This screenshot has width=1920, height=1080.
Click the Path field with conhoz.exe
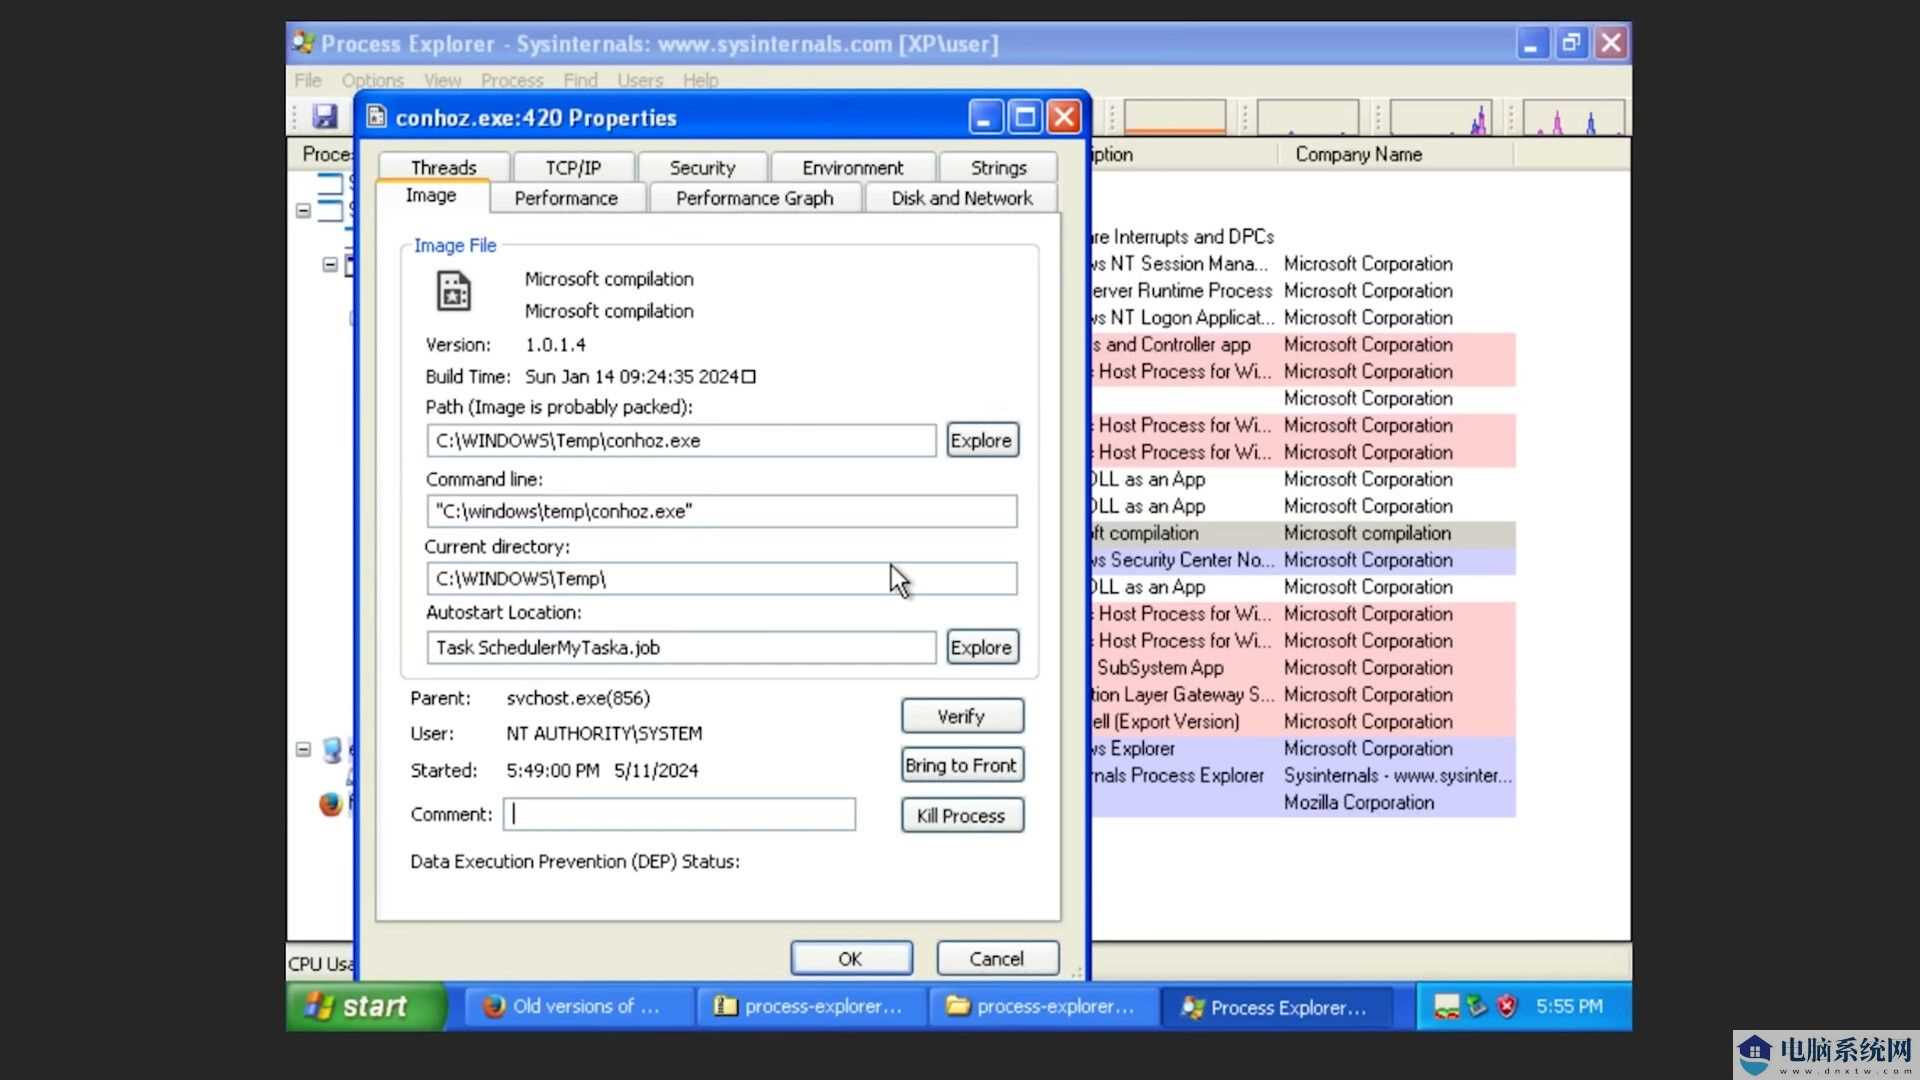pos(681,440)
